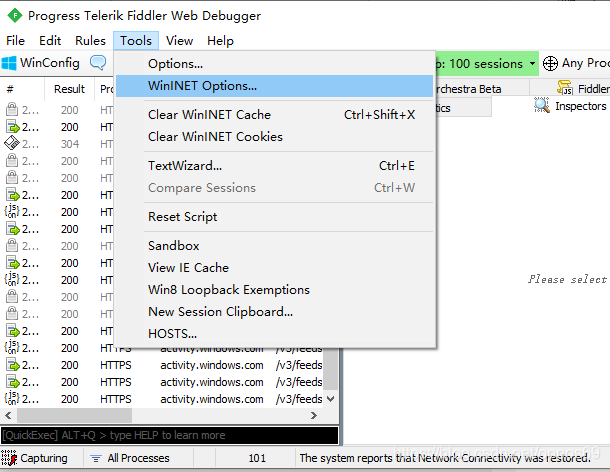Choose Options... from Tools menu

[x=275, y=64]
